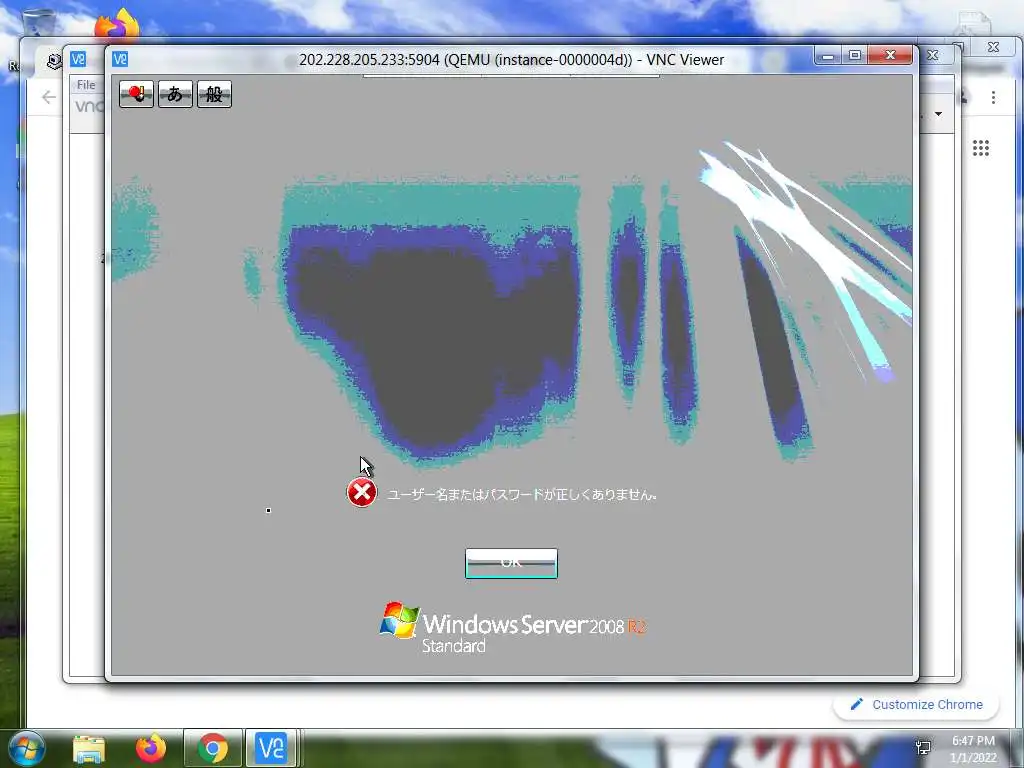Image resolution: width=1024 pixels, height=768 pixels.
Task: Close the Chrome browser window
Action: (x=993, y=47)
